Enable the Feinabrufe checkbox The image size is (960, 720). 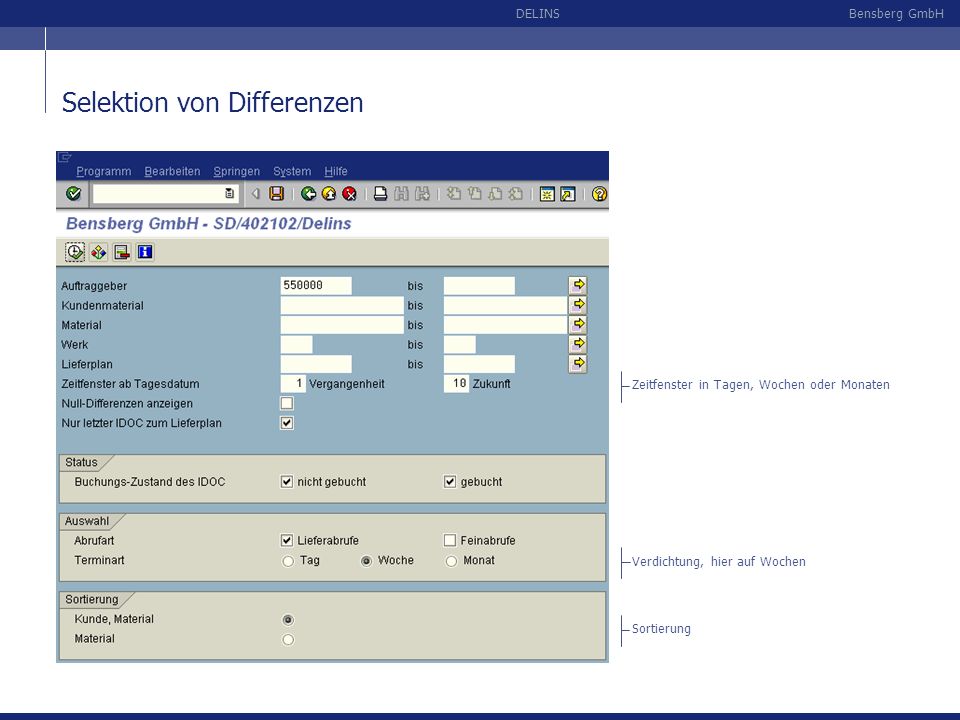pyautogui.click(x=450, y=540)
